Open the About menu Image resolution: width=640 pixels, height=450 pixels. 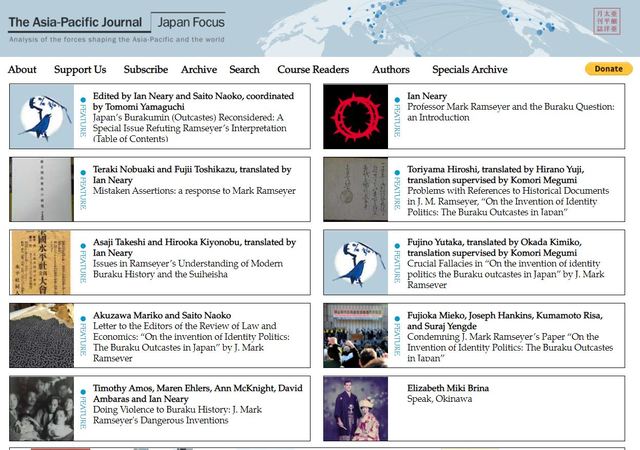pos(22,69)
